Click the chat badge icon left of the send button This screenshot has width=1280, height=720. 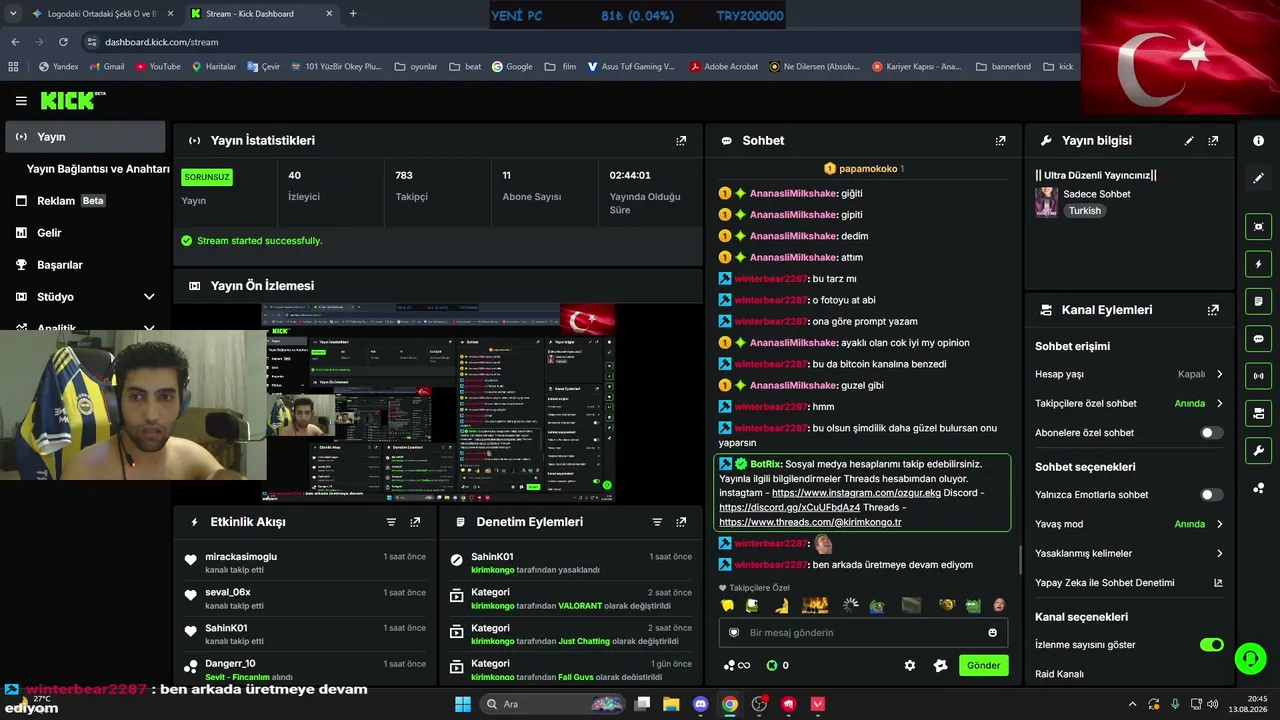pyautogui.click(x=940, y=665)
